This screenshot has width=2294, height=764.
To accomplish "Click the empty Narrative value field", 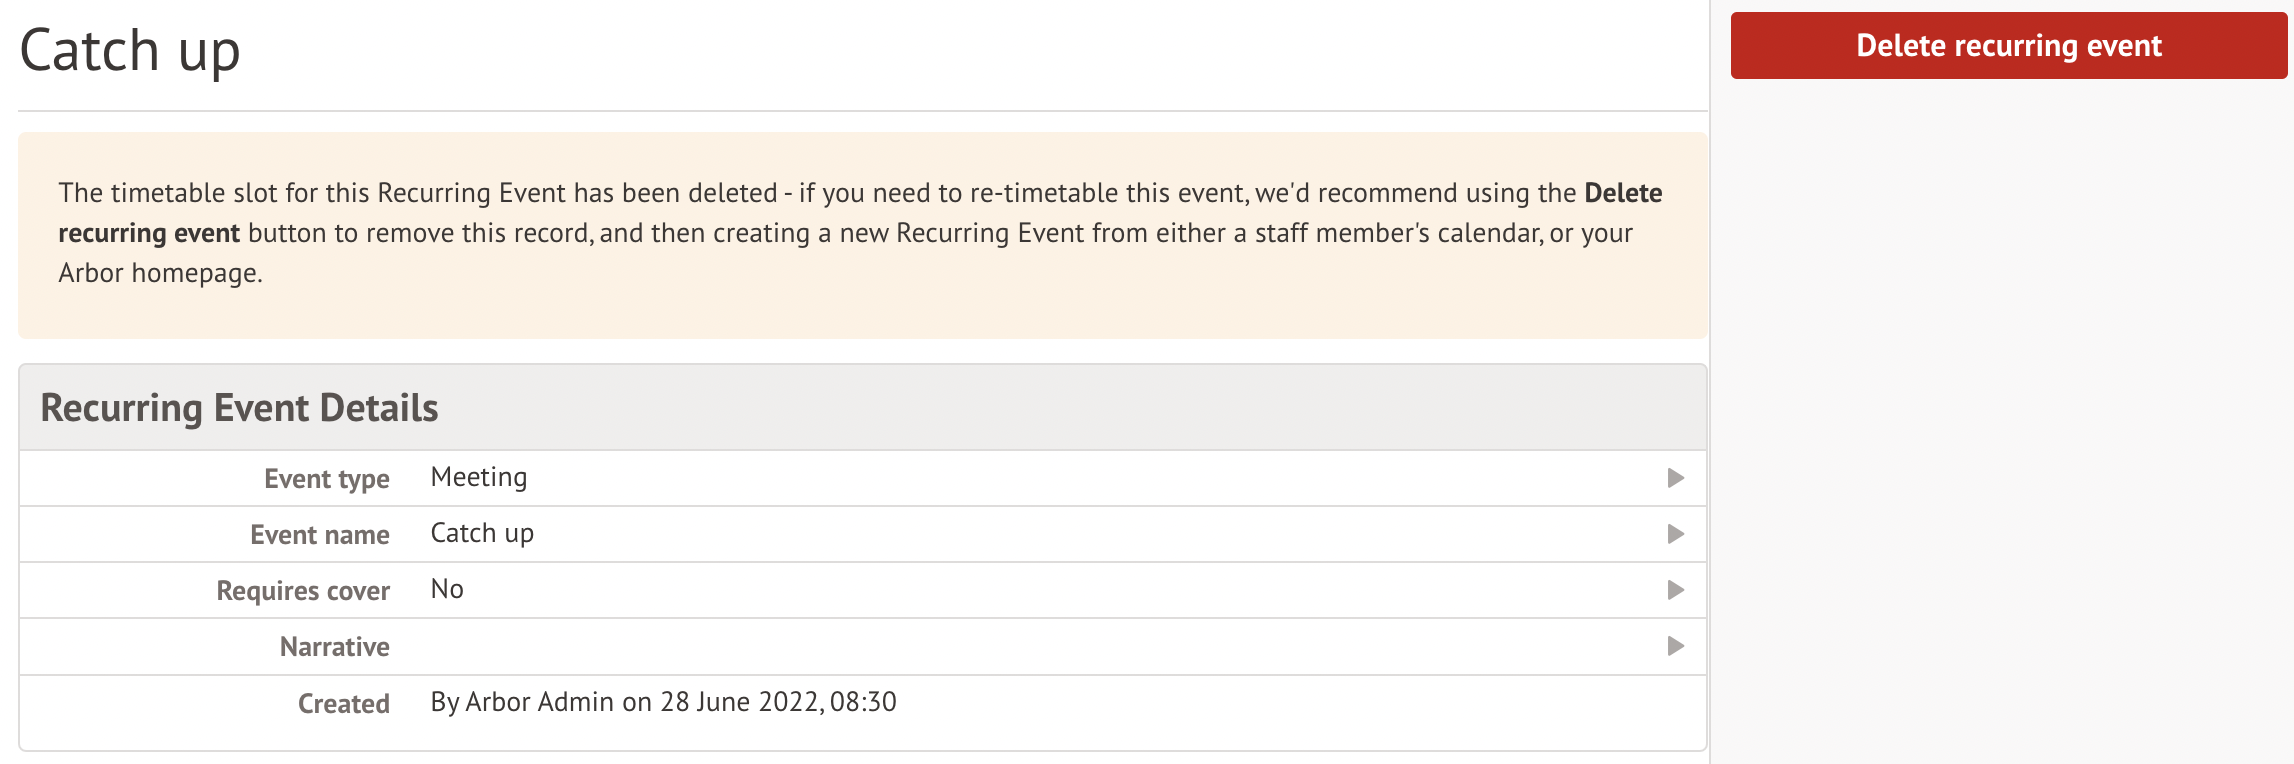I will pyautogui.click(x=1000, y=646).
